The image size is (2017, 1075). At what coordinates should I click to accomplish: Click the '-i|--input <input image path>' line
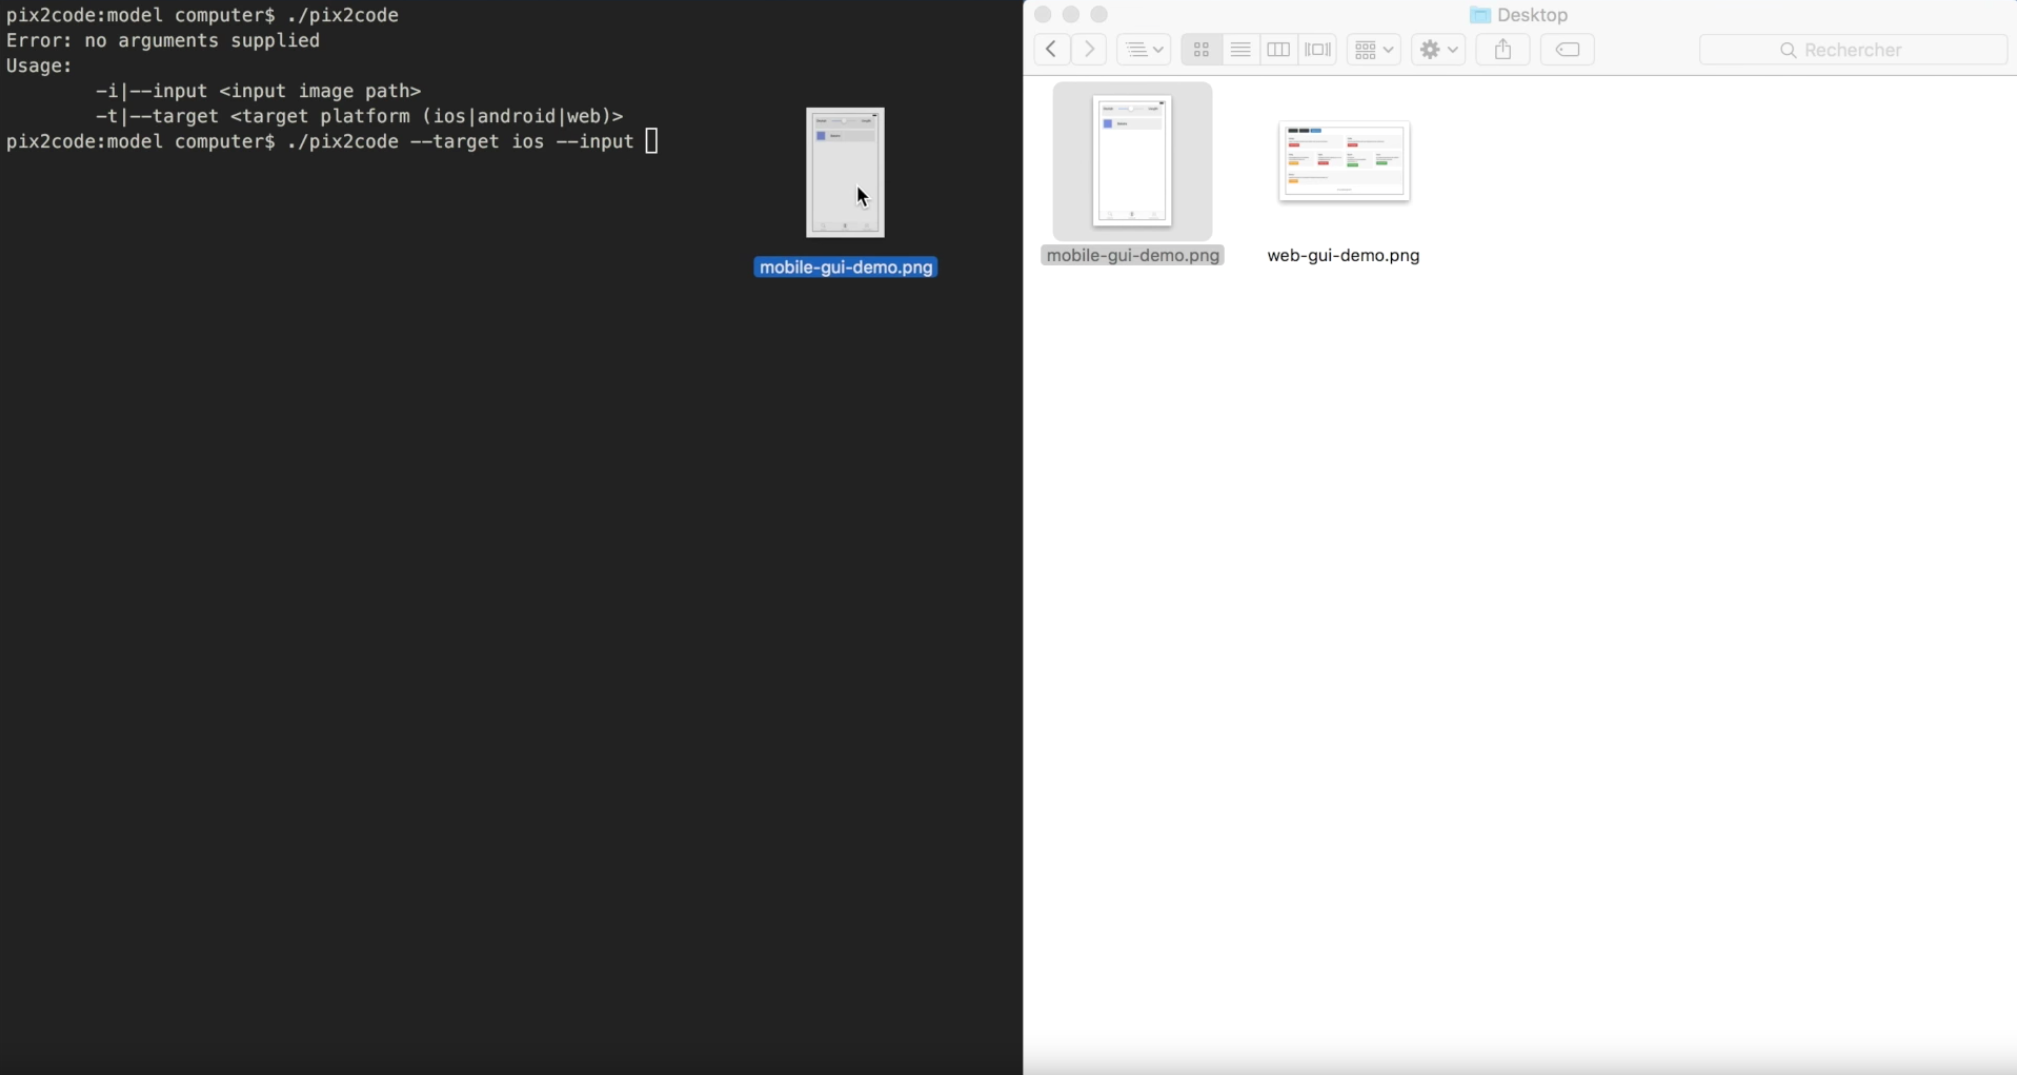(x=258, y=90)
